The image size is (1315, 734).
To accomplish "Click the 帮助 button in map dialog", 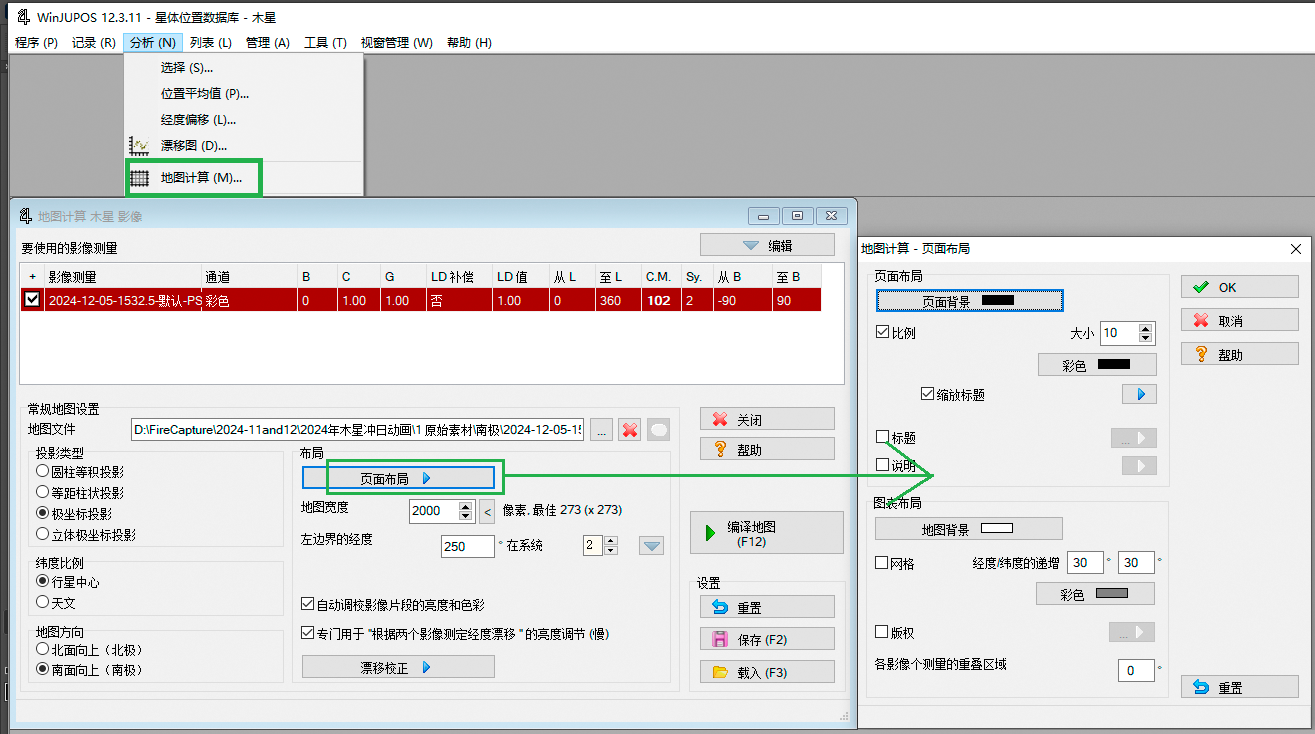I will [x=767, y=449].
